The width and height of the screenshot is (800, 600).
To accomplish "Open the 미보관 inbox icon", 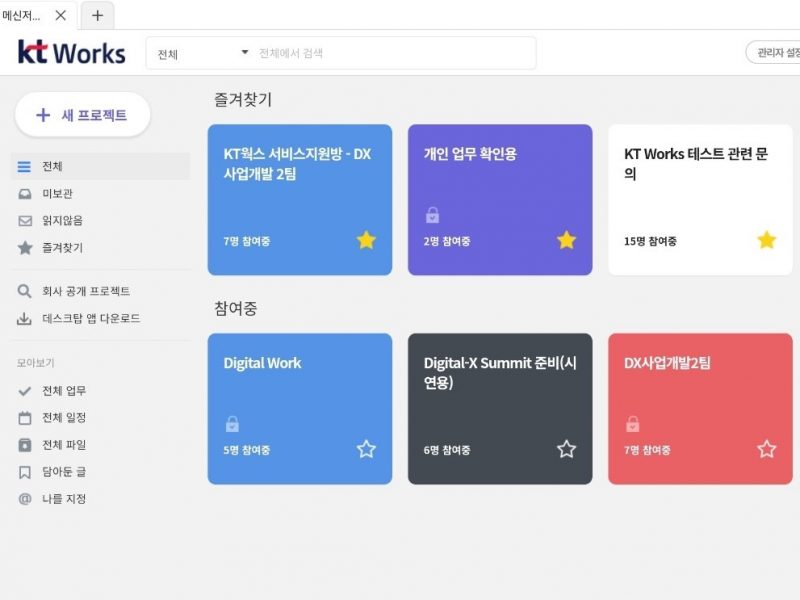I will (24, 194).
